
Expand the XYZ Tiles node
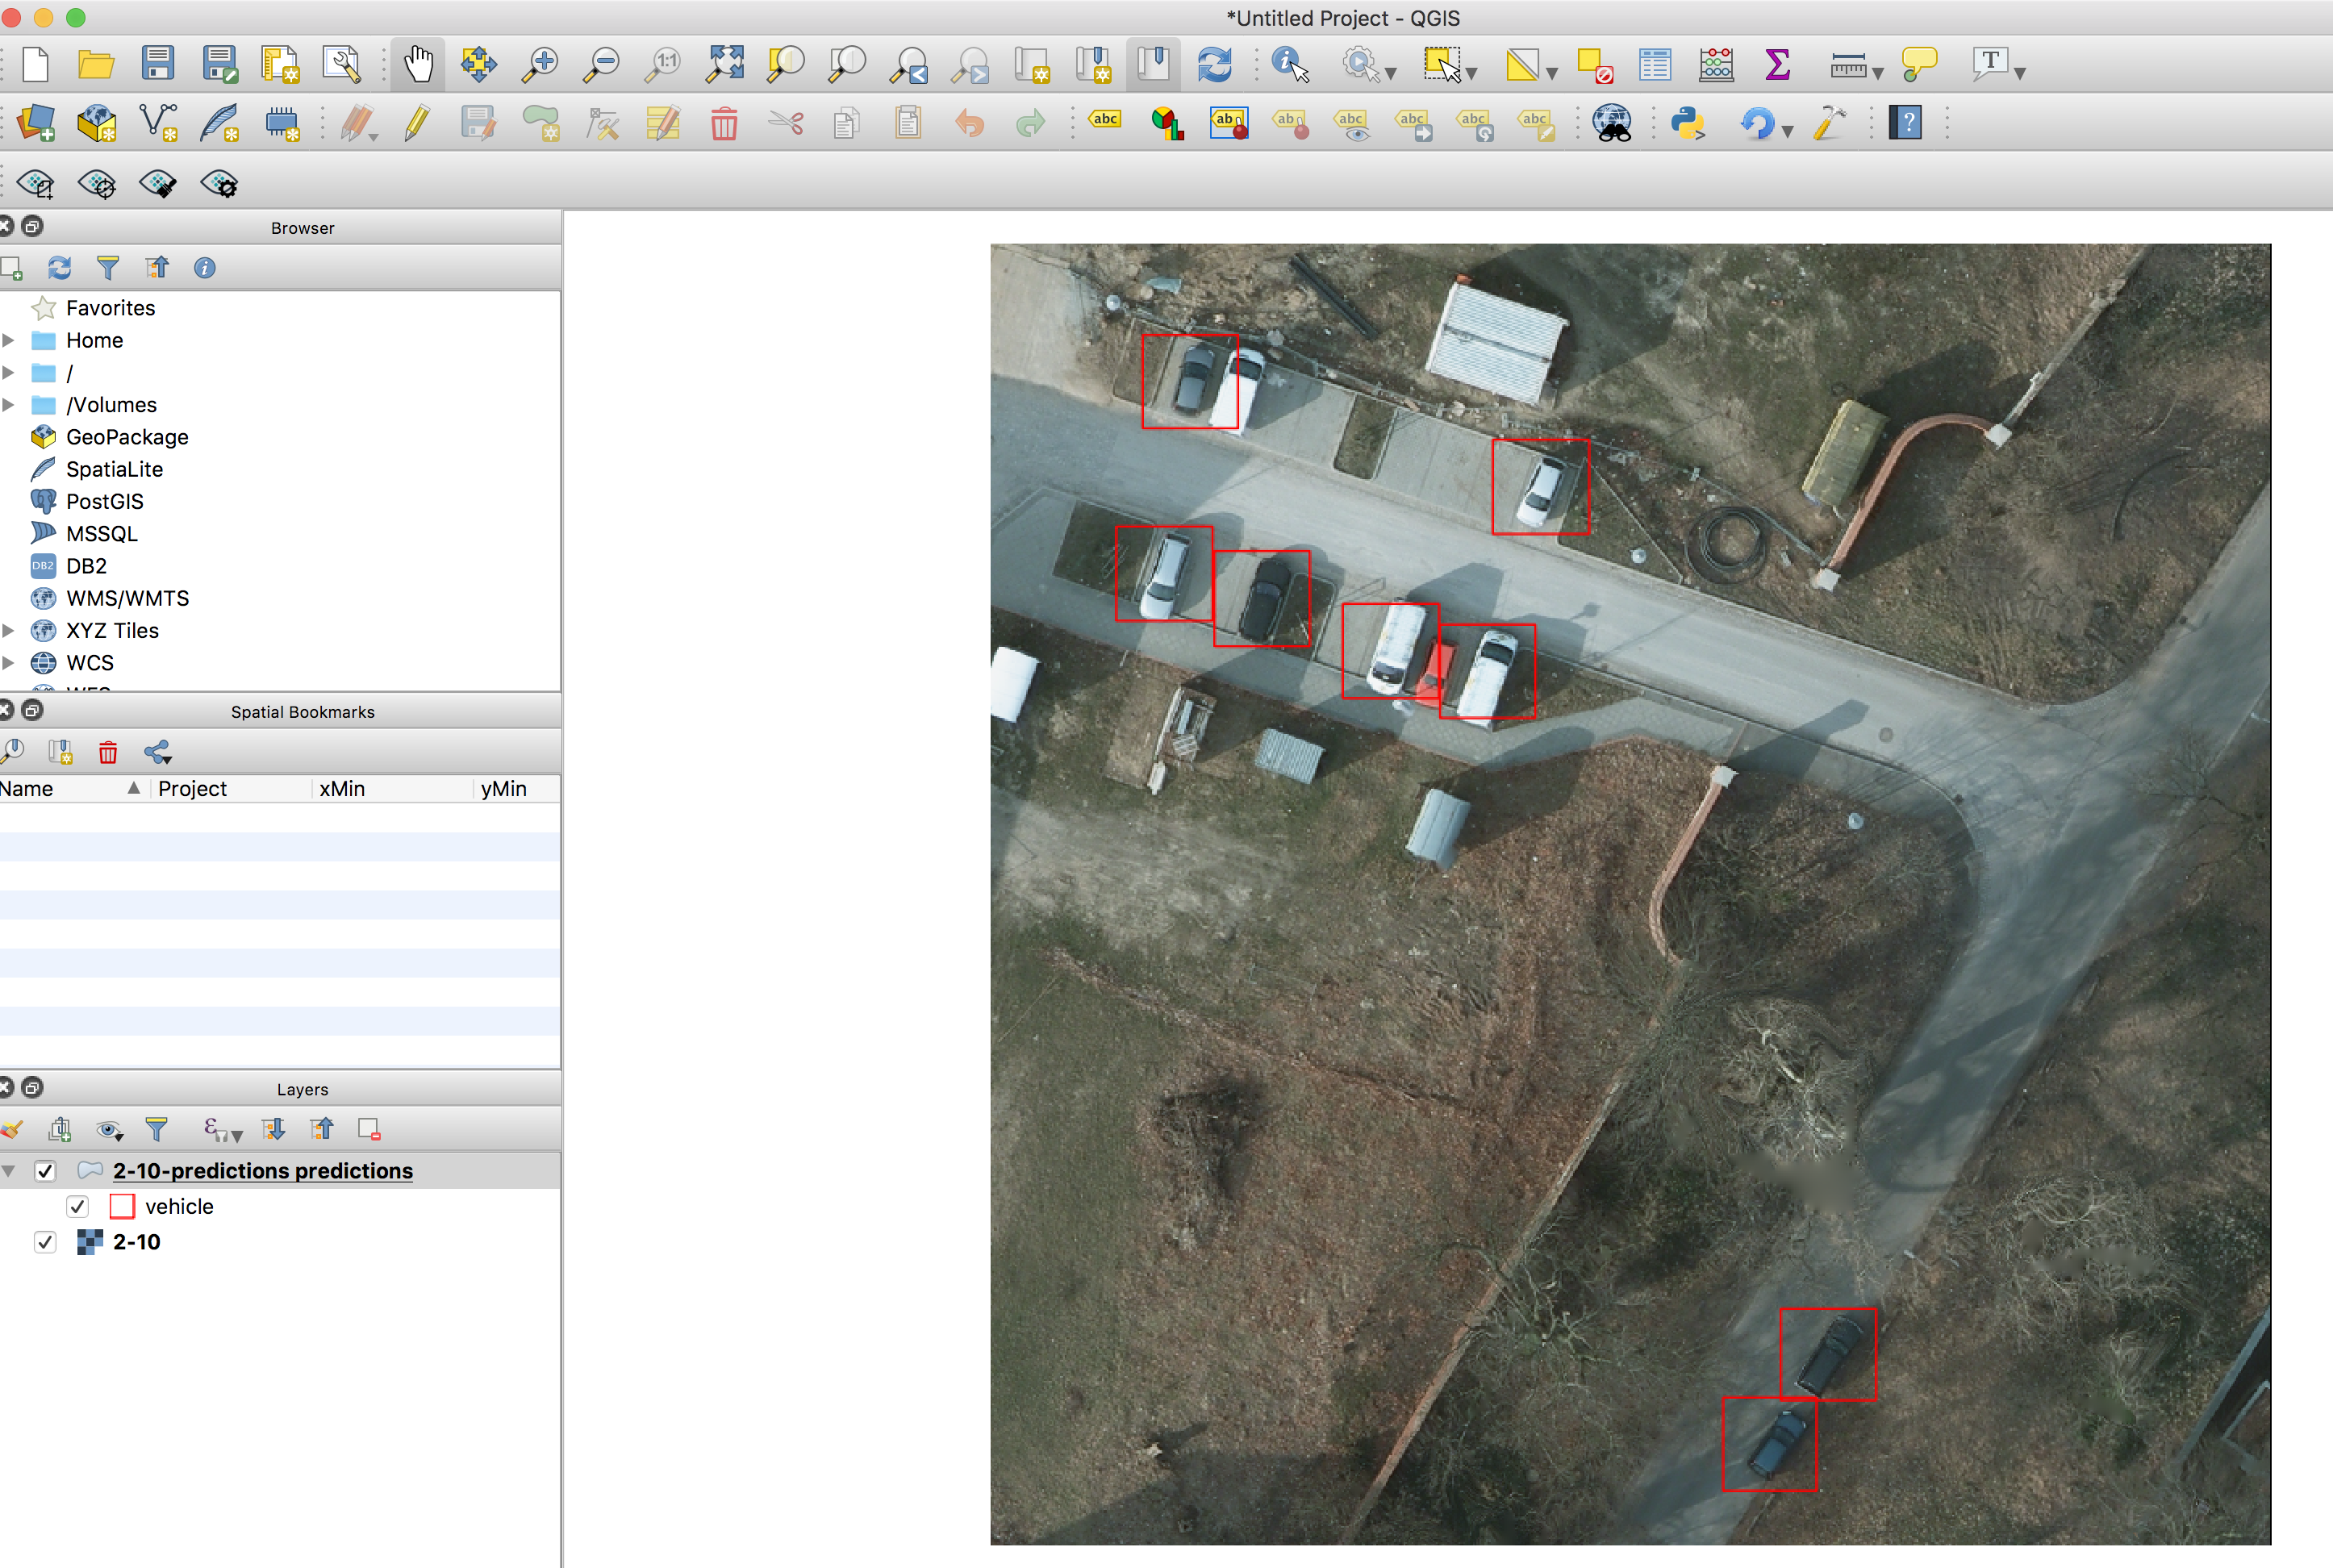click(x=9, y=631)
